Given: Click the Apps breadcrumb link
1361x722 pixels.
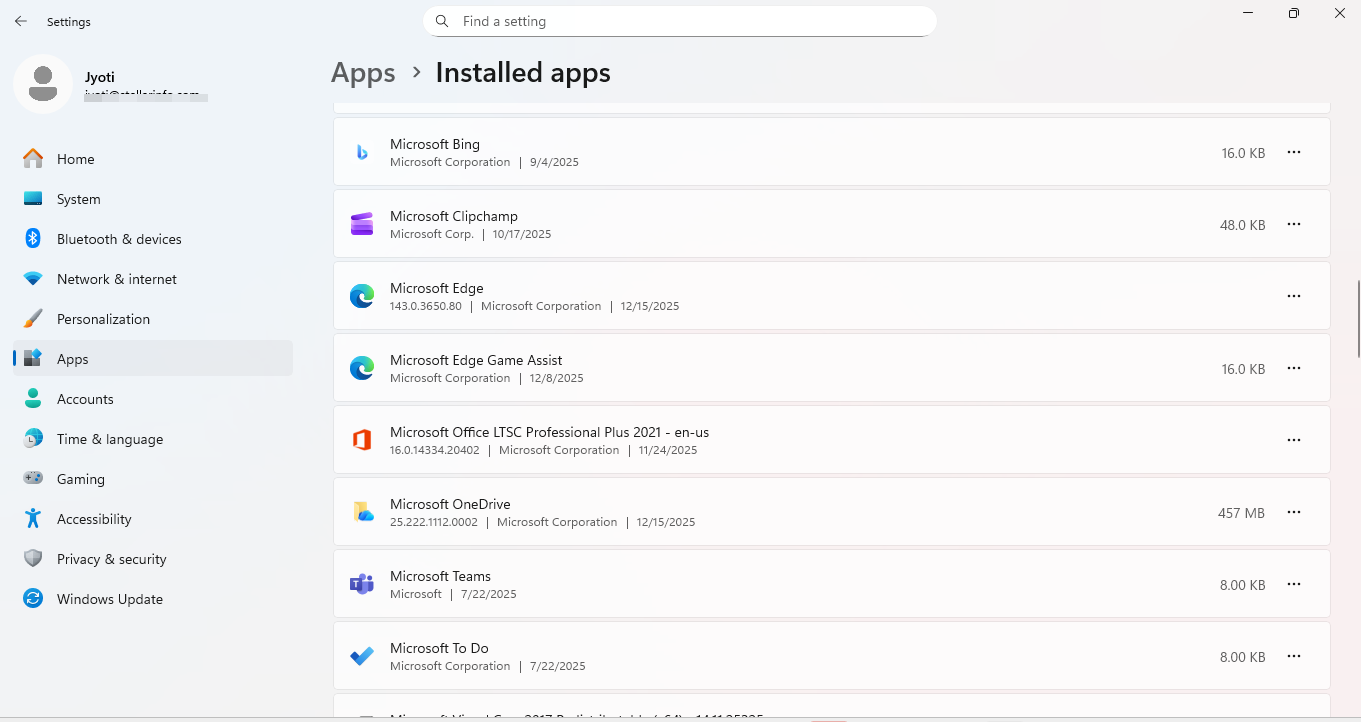Looking at the screenshot, I should (x=363, y=72).
